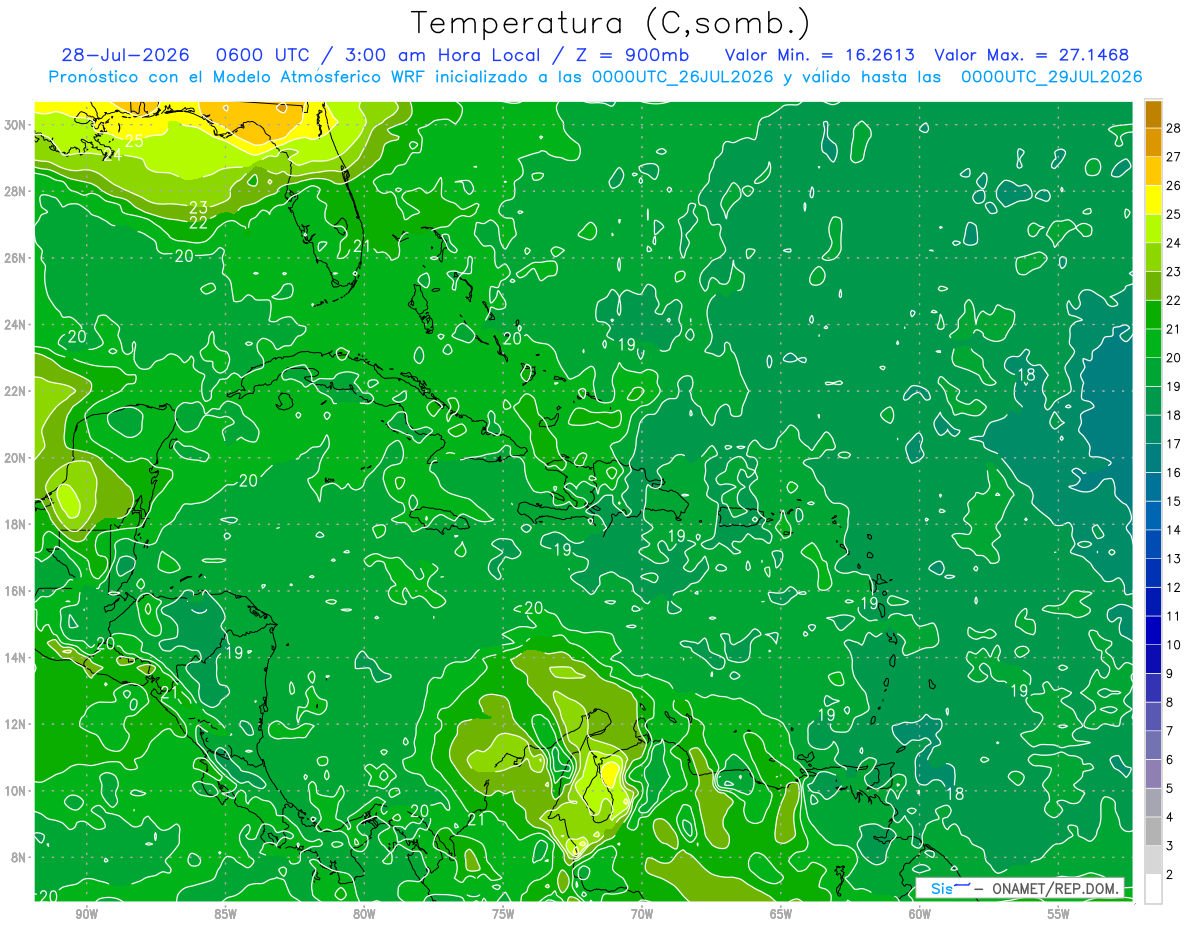Click the "85W" longitude axis label
1200x927 pixels.
pos(225,914)
